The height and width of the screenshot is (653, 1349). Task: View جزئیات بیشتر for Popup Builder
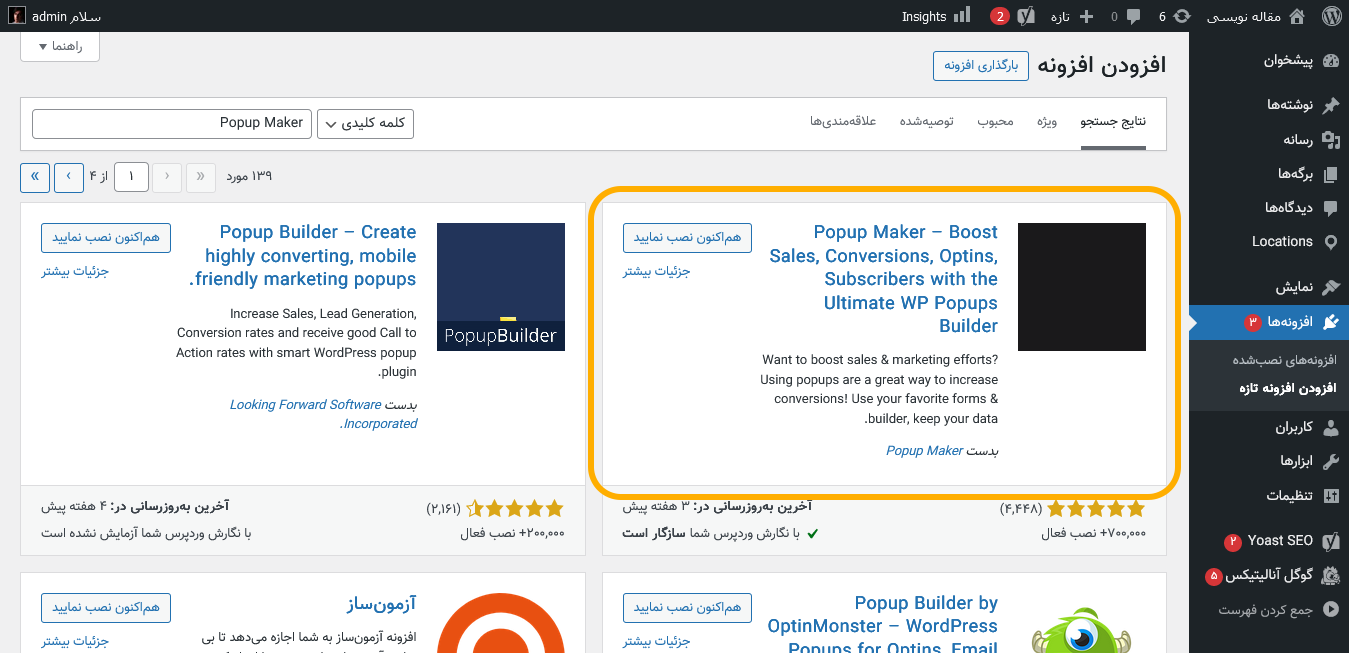click(75, 271)
